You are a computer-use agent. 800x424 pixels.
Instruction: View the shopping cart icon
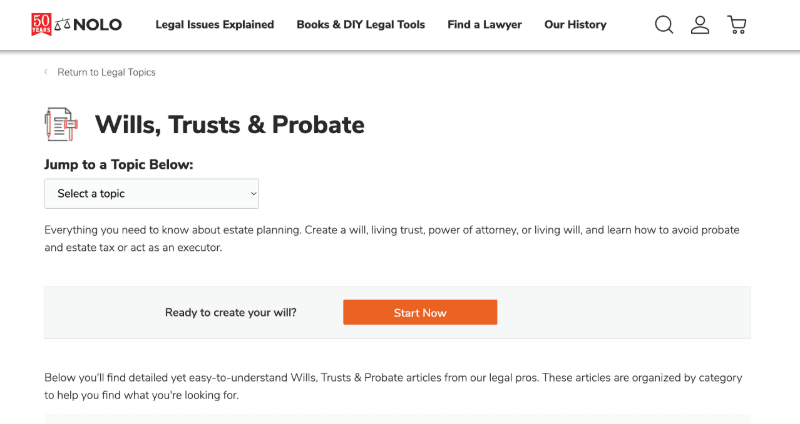coord(737,24)
